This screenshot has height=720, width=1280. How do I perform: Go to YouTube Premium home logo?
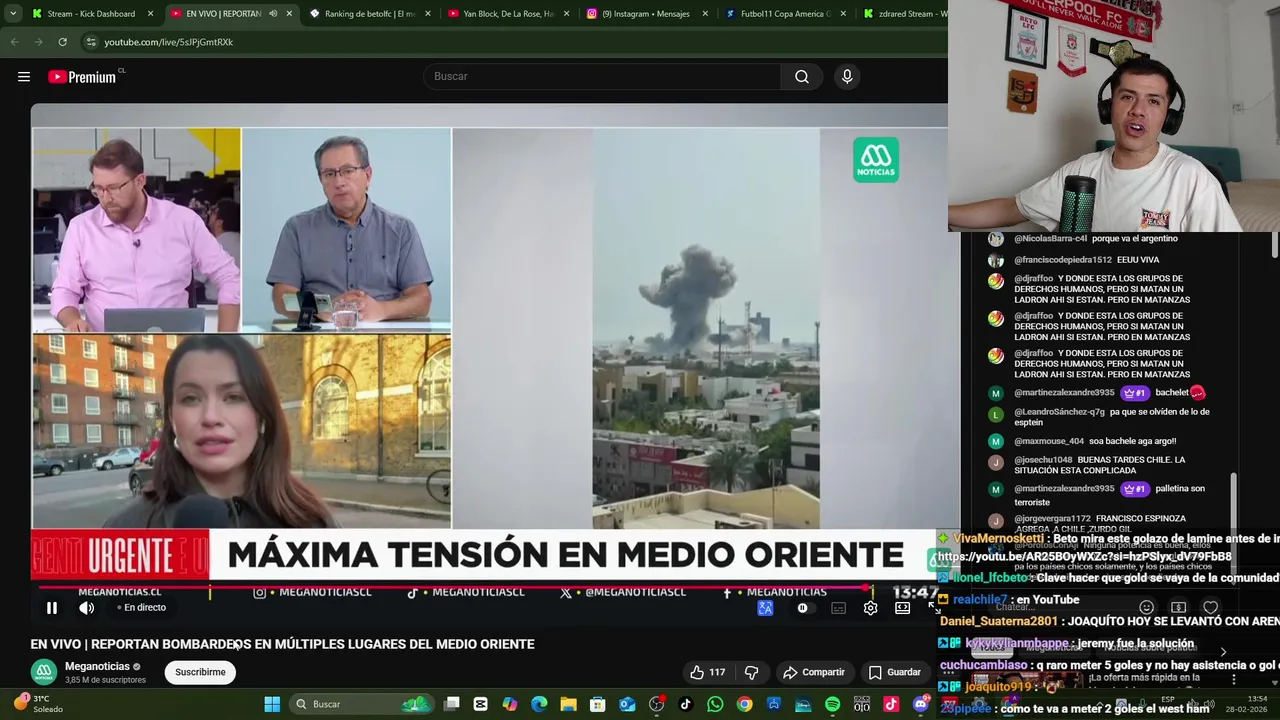(82, 77)
